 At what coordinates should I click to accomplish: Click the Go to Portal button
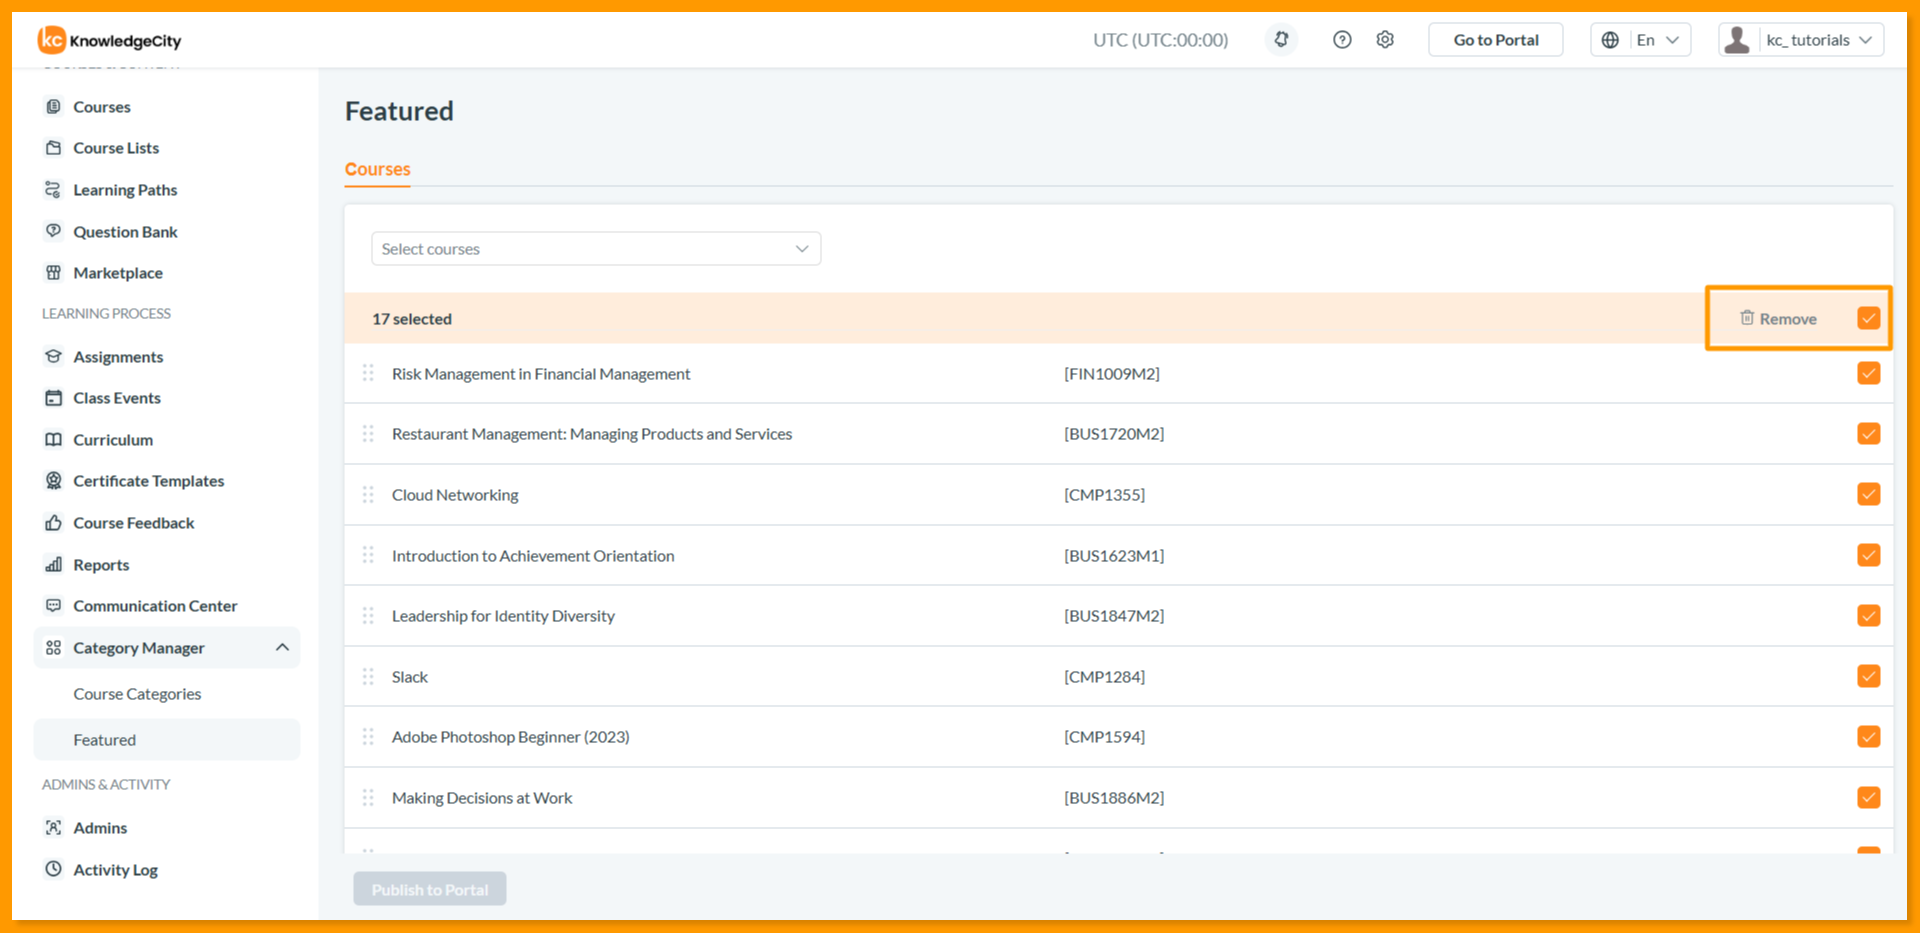tap(1496, 40)
